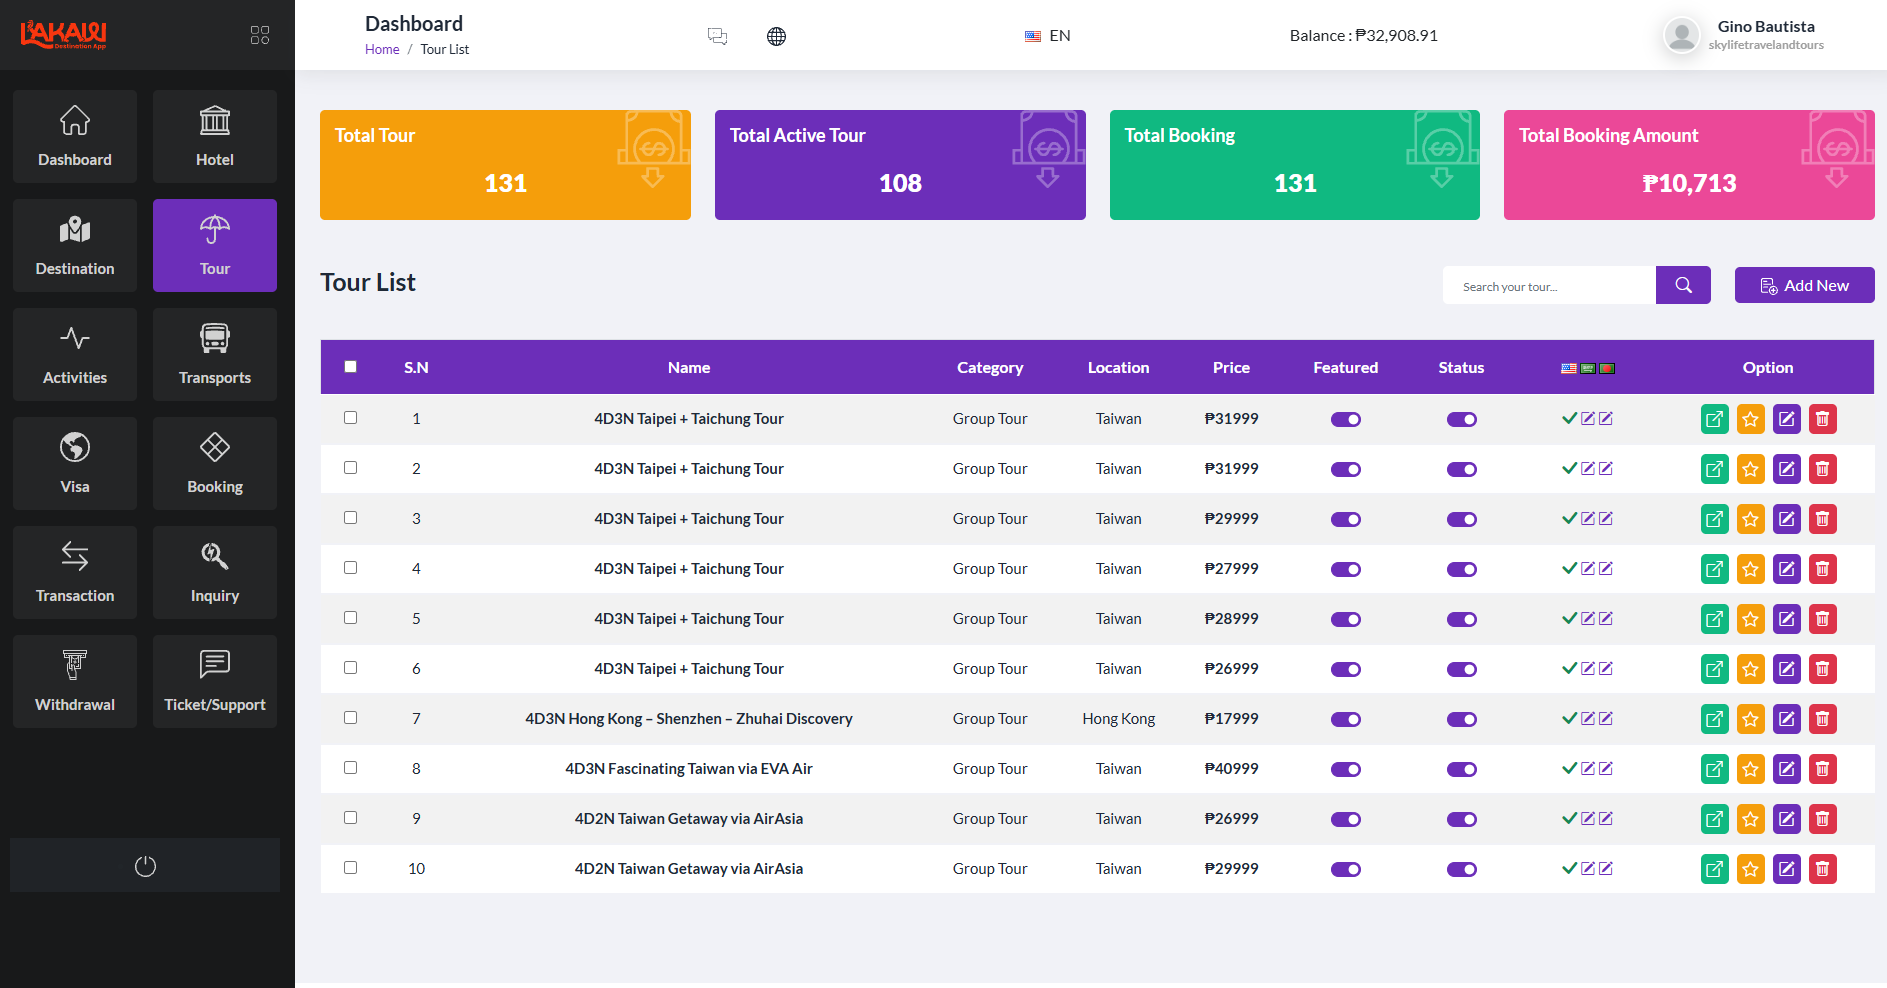Click the globe icon in header
The image size is (1887, 988).
point(776,37)
